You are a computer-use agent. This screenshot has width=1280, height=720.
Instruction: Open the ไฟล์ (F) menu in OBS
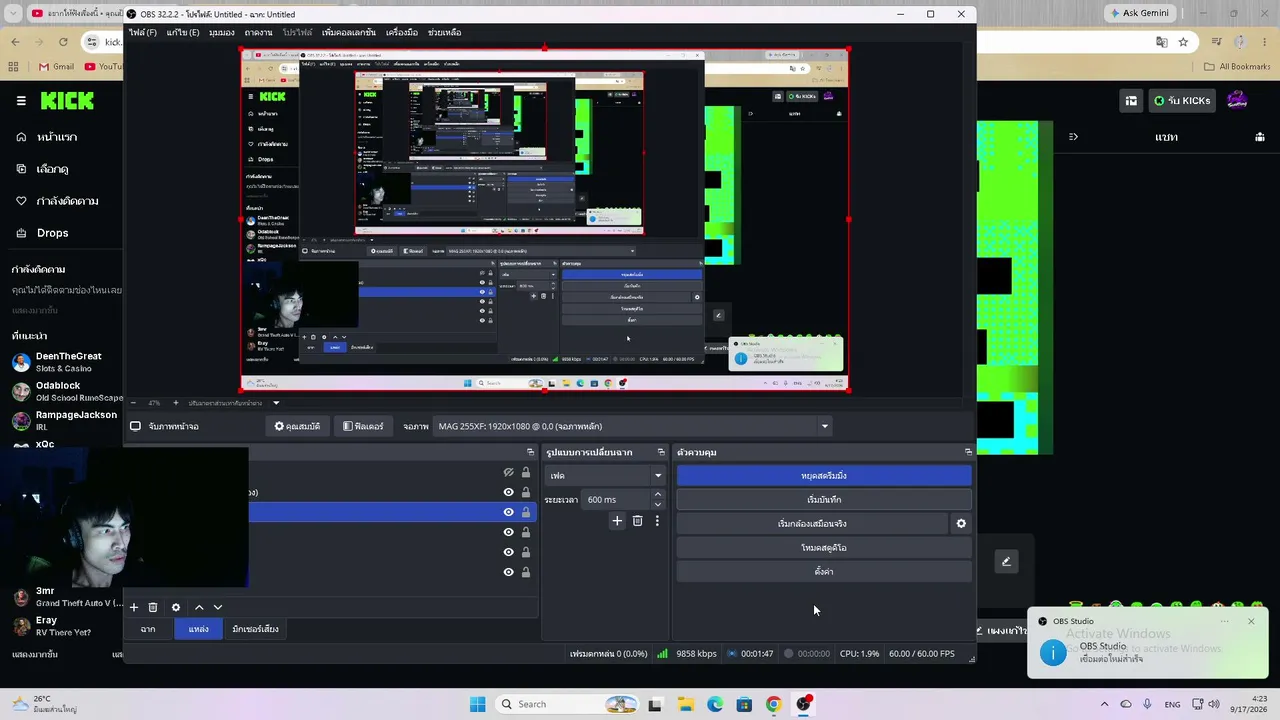[x=142, y=32]
